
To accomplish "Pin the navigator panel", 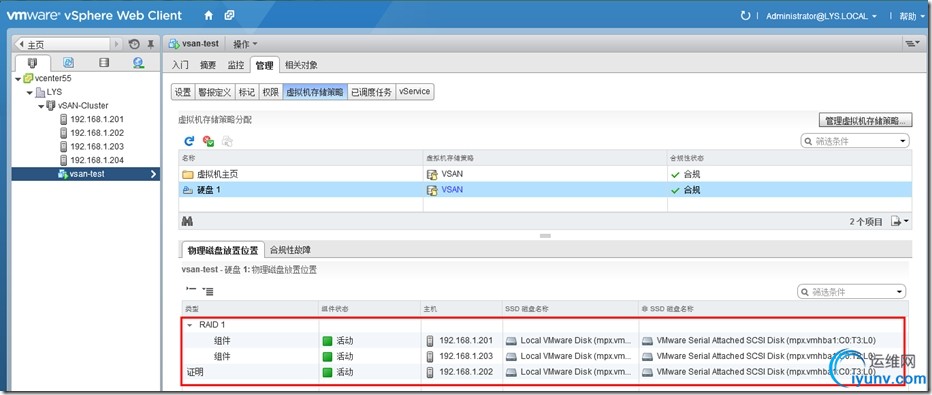I will [x=150, y=44].
